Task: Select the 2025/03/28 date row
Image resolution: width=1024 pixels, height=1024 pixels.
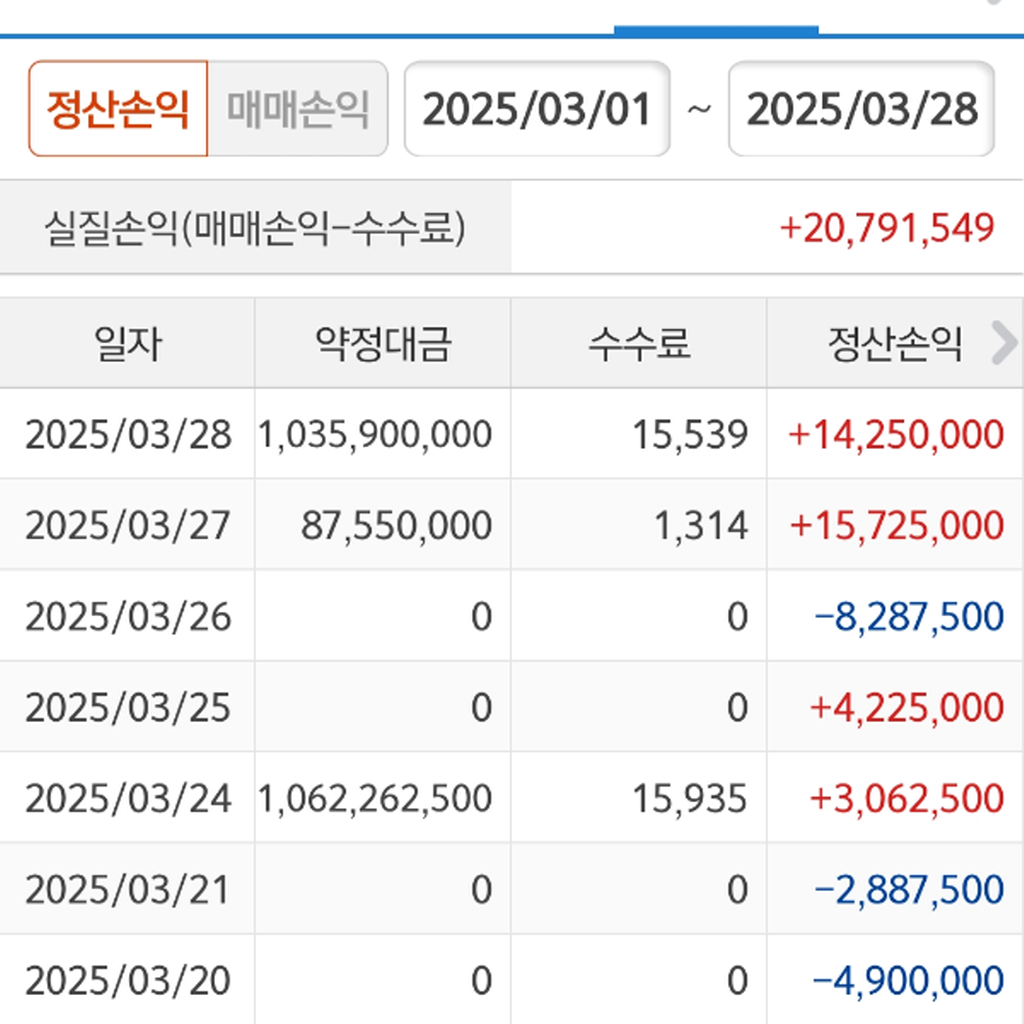Action: 128,435
